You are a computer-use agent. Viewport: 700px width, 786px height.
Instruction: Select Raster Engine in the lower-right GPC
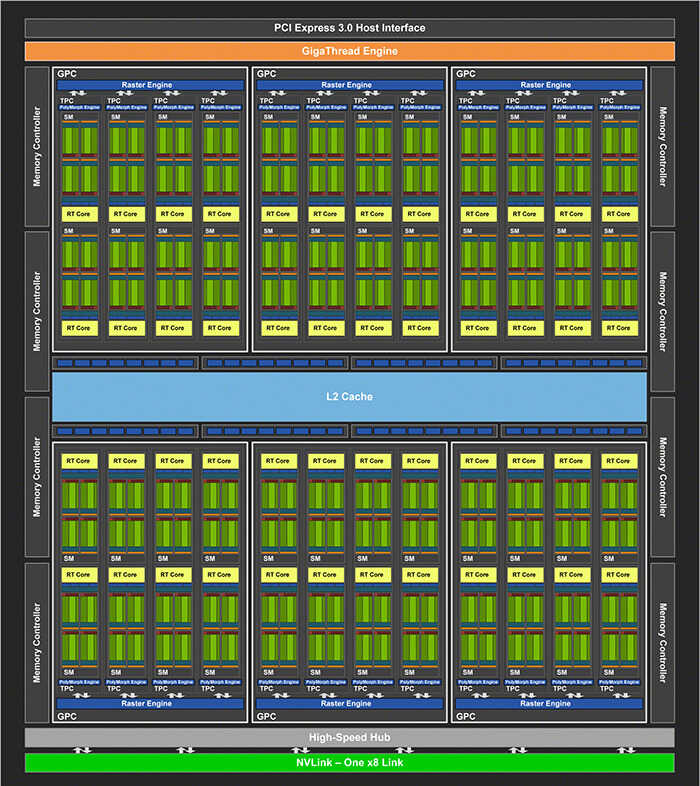549,704
